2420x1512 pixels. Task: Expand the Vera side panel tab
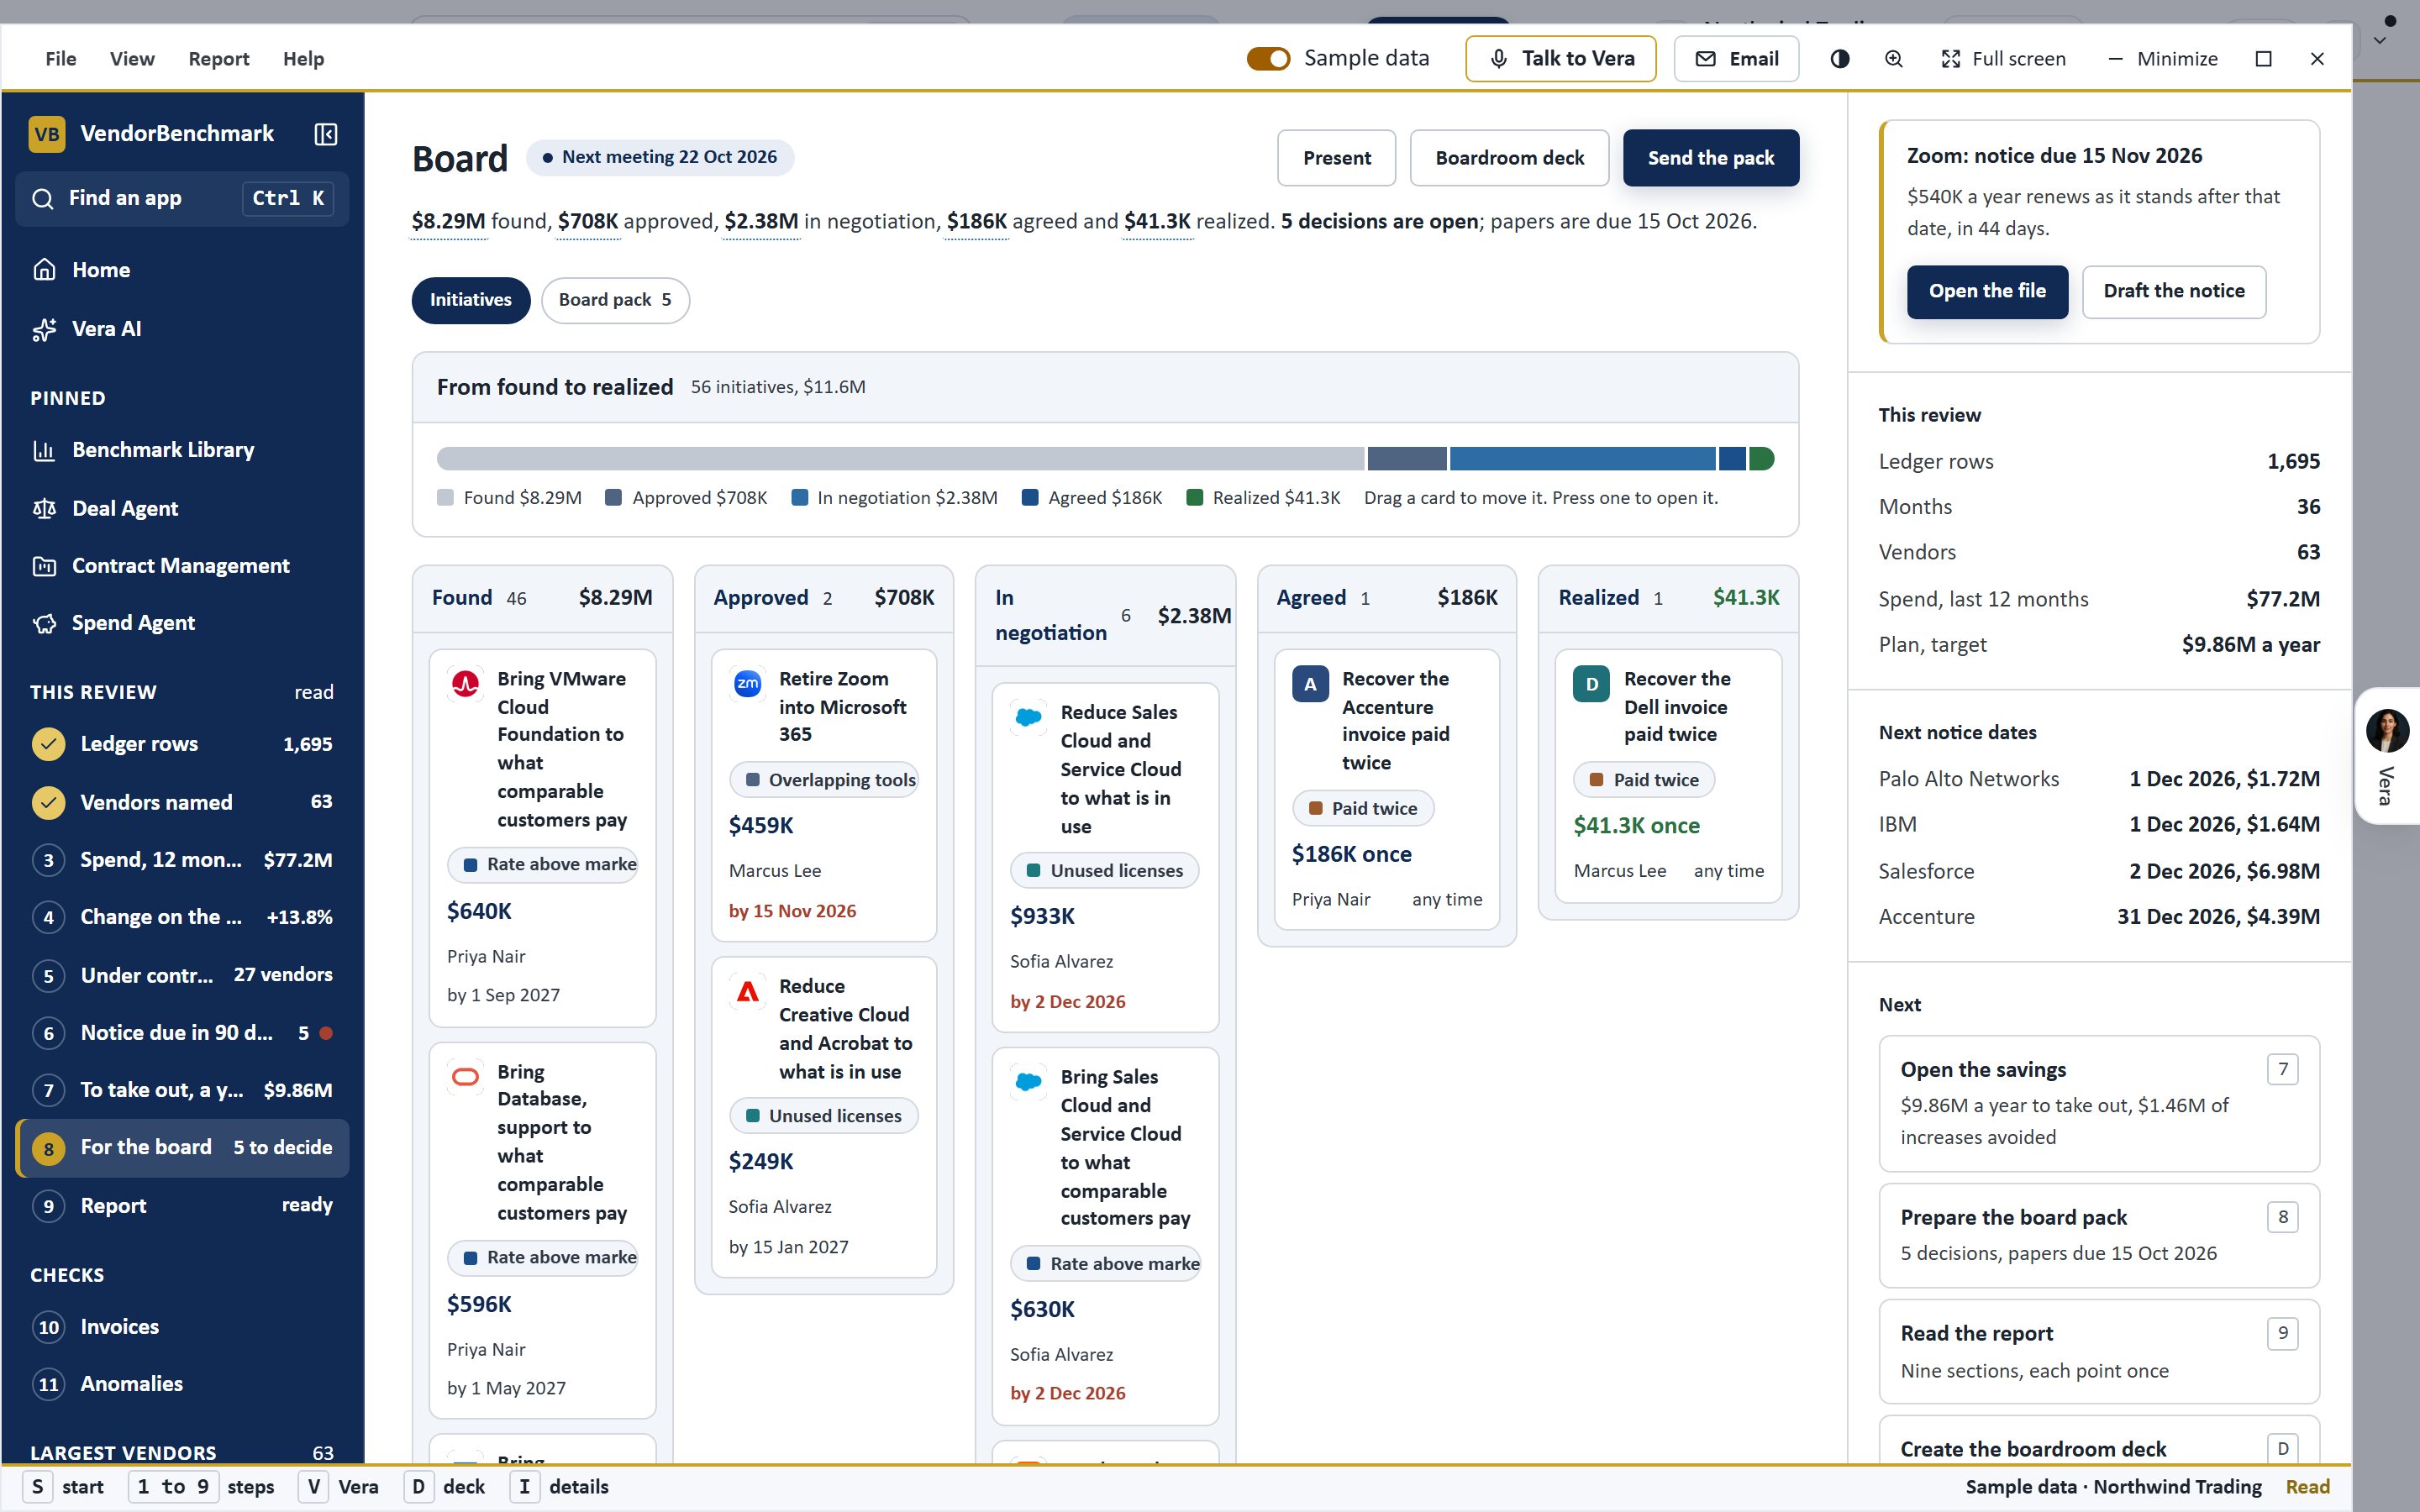click(2386, 755)
